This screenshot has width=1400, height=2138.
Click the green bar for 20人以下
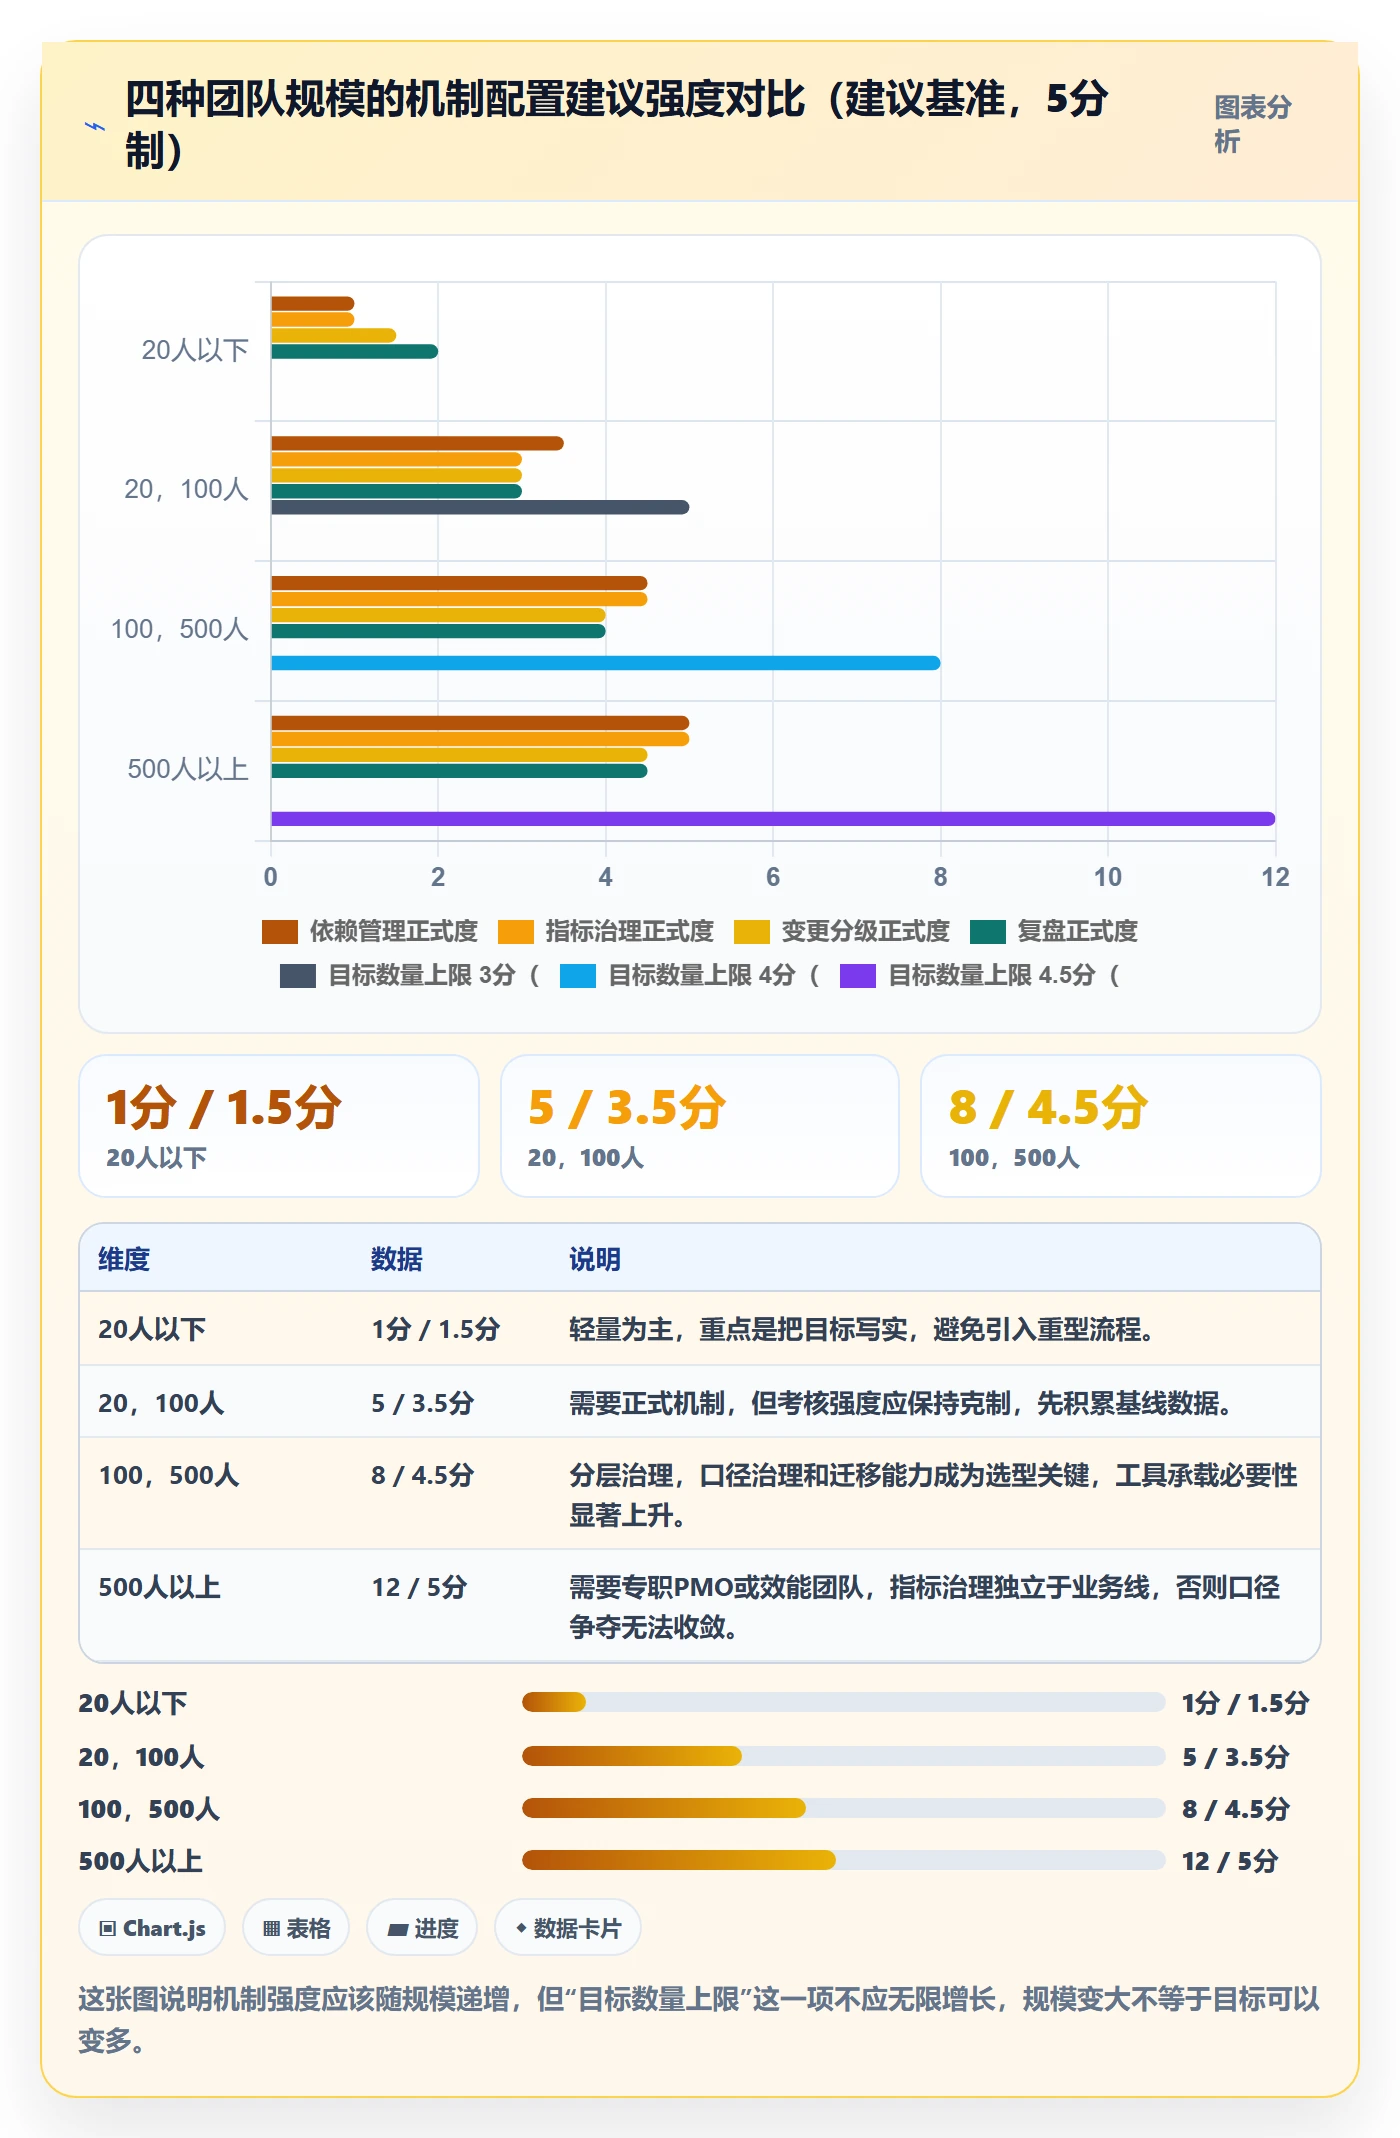354,351
